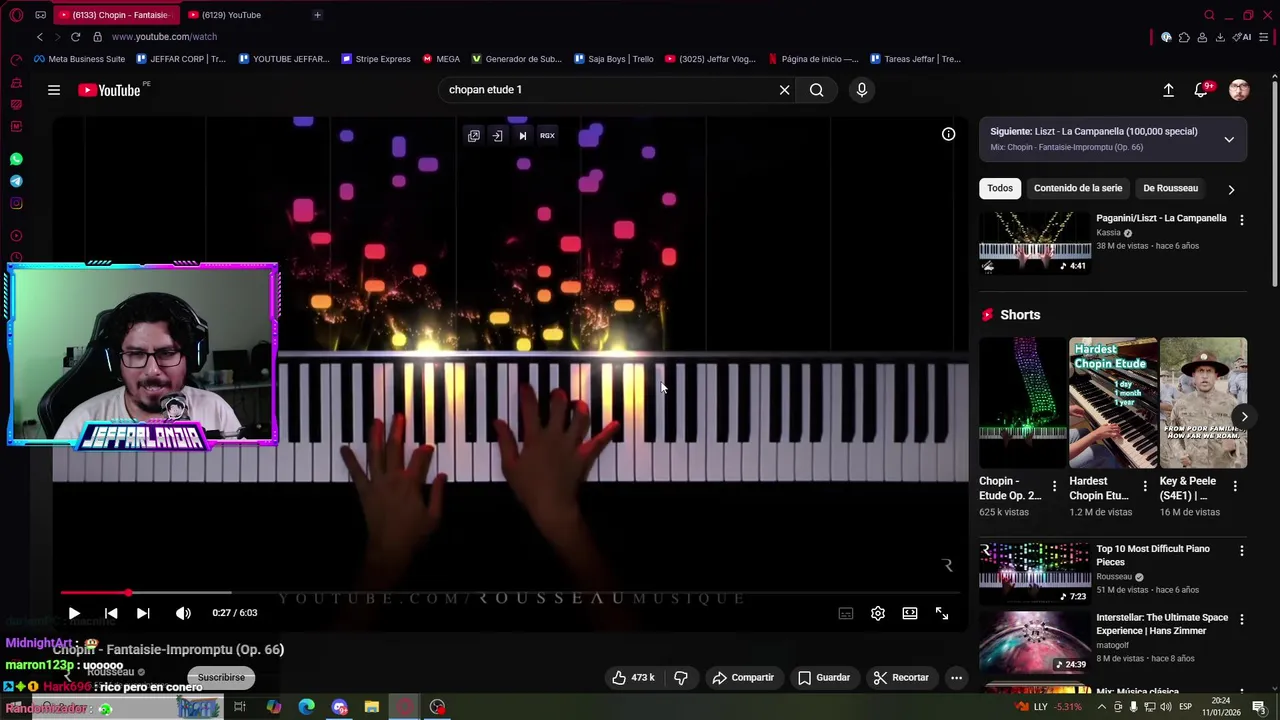
Task: Play the paused video
Action: [x=74, y=613]
